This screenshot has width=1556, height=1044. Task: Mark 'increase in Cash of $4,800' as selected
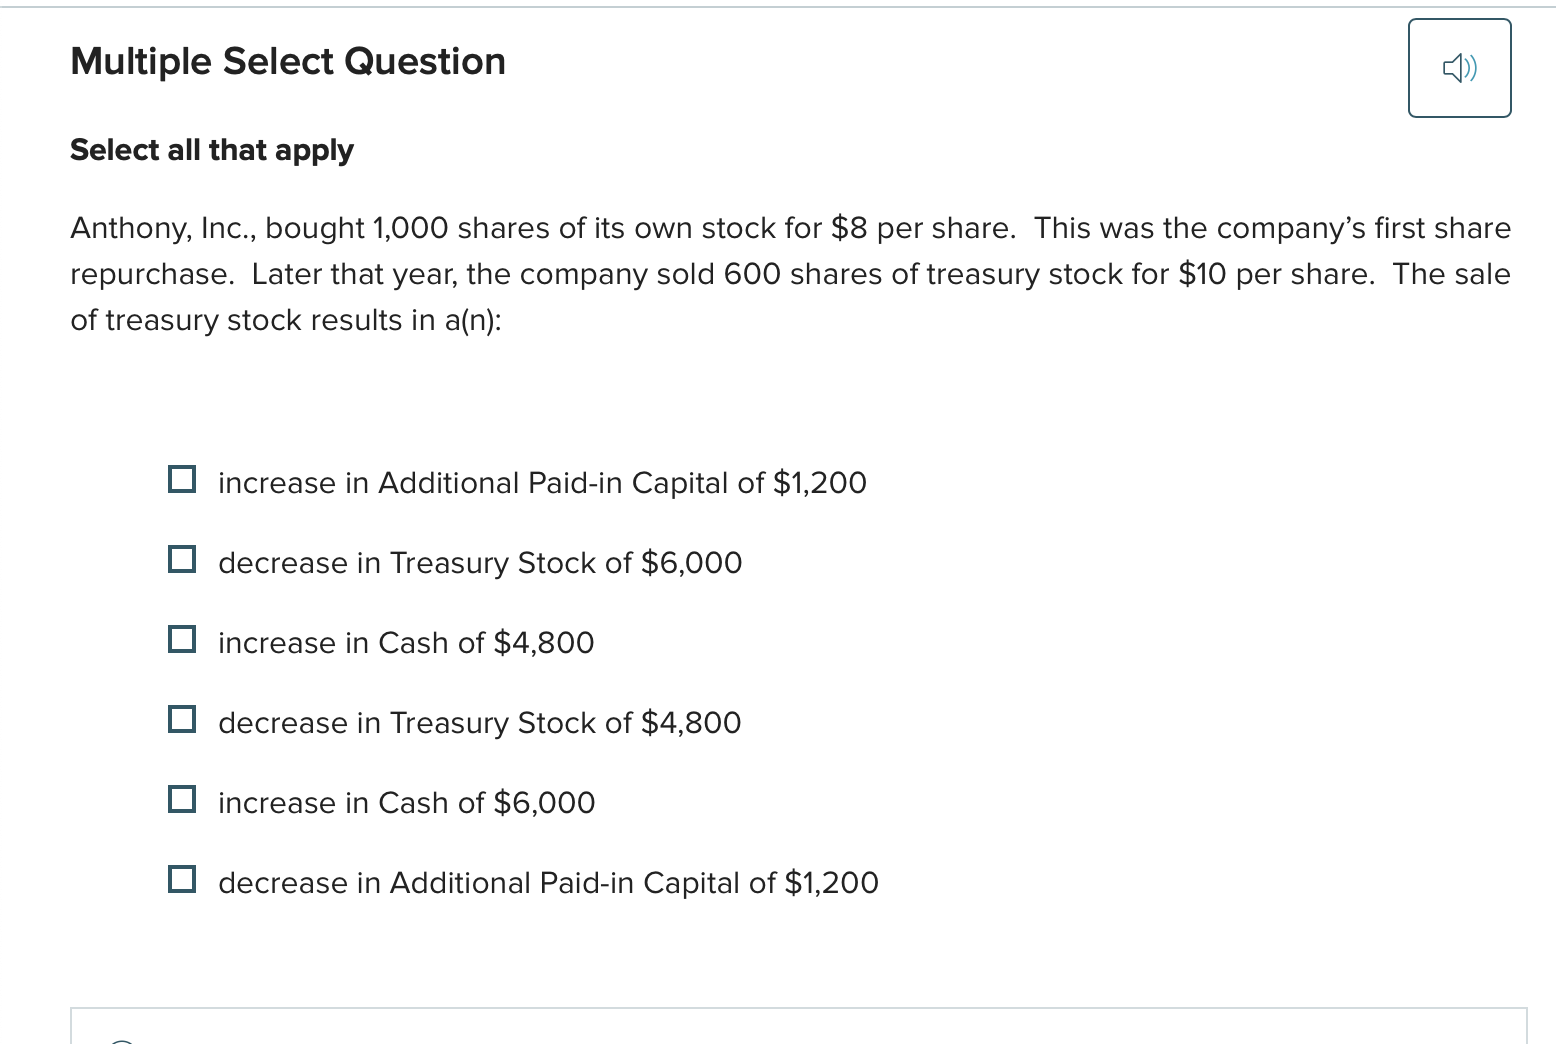182,638
